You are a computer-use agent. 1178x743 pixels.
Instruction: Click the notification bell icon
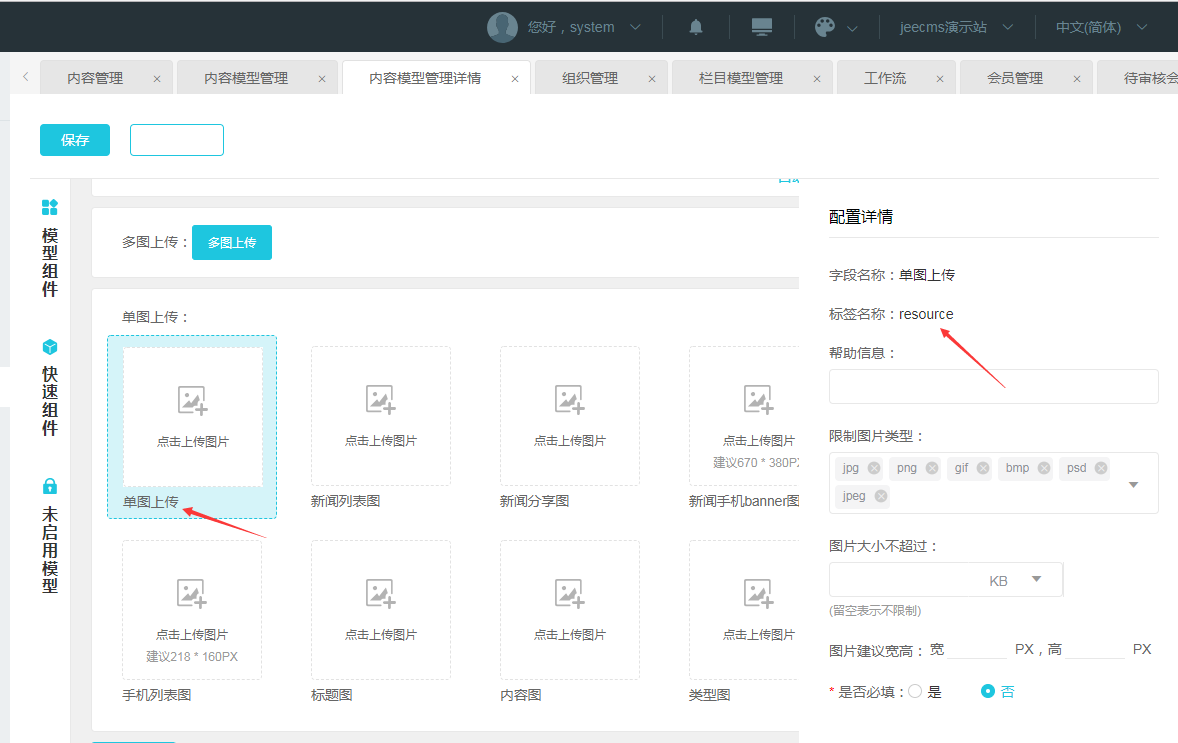coord(696,27)
